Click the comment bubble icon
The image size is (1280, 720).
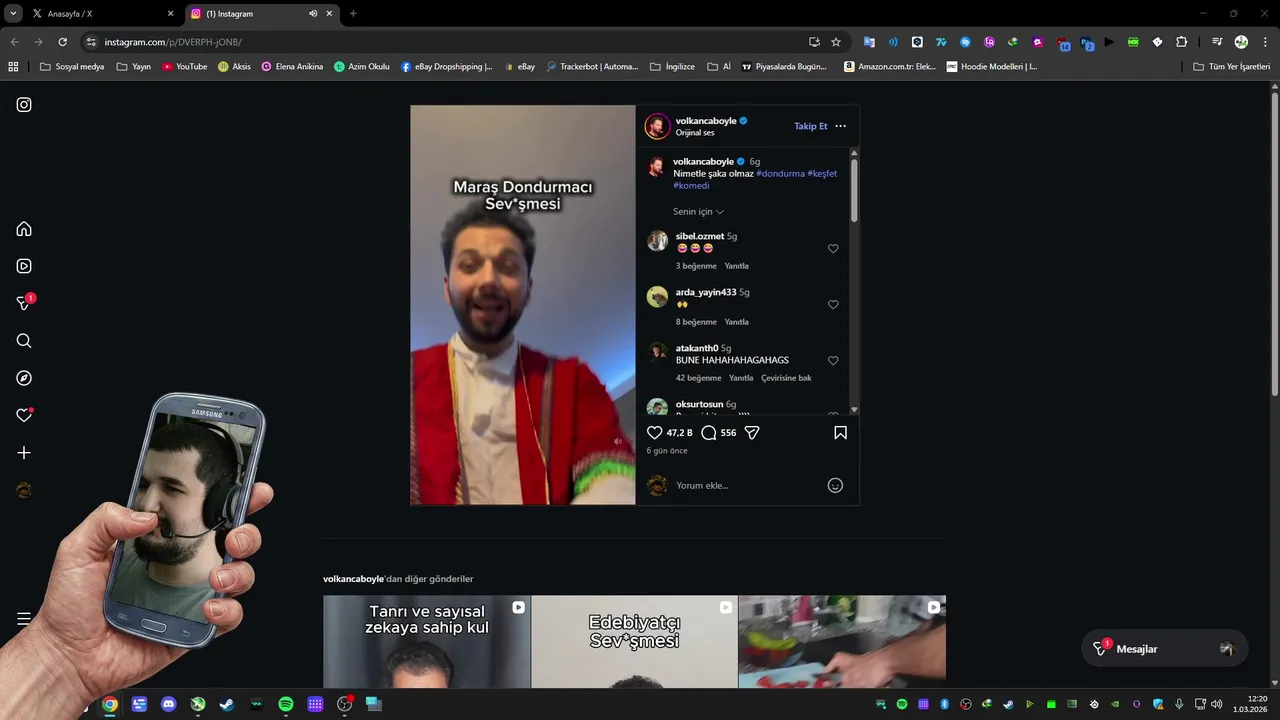[709, 433]
